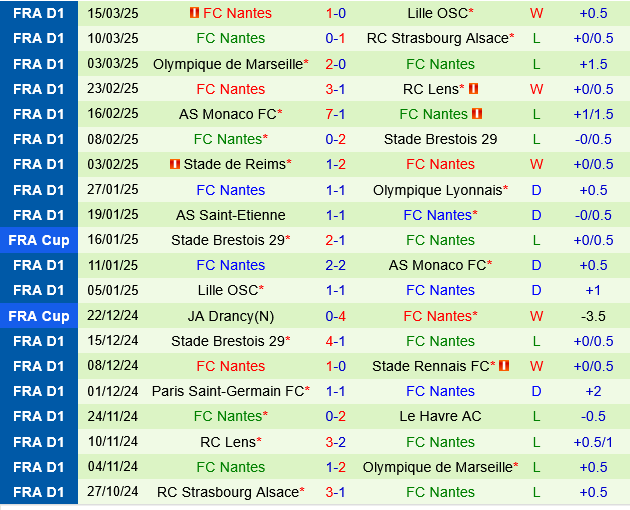630x510 pixels.
Task: View AS Saint-Etienne team page
Action: point(230,215)
